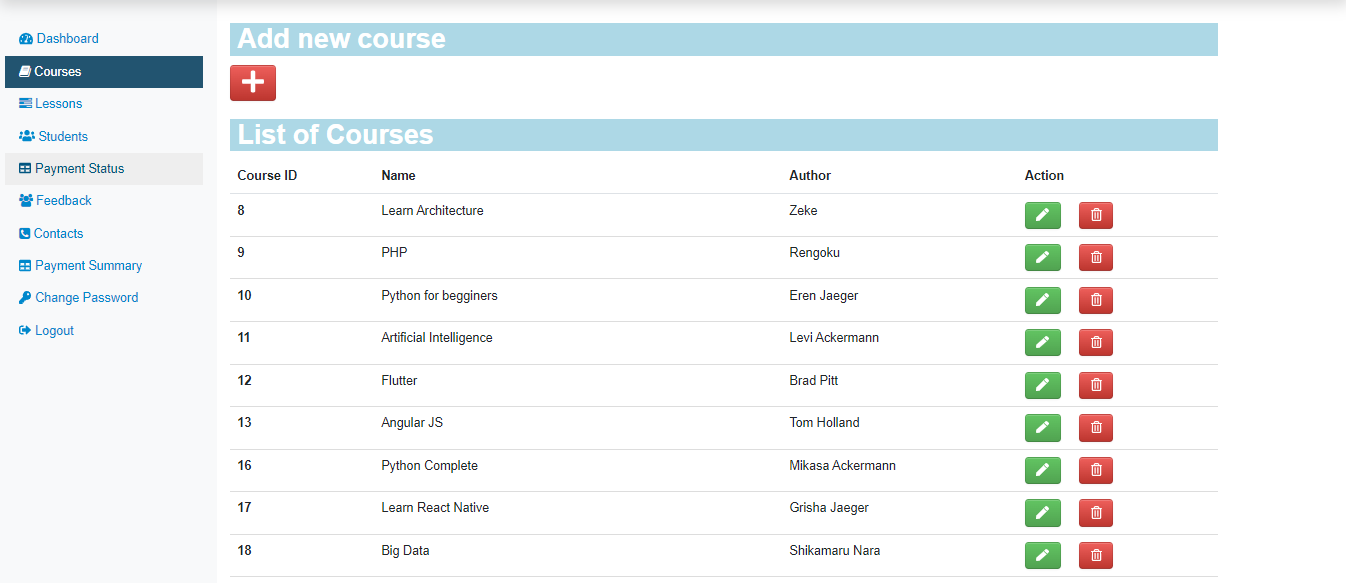This screenshot has height=583, width=1346.
Task: Edit the Flutter course by Brad Pitt
Action: click(1043, 385)
